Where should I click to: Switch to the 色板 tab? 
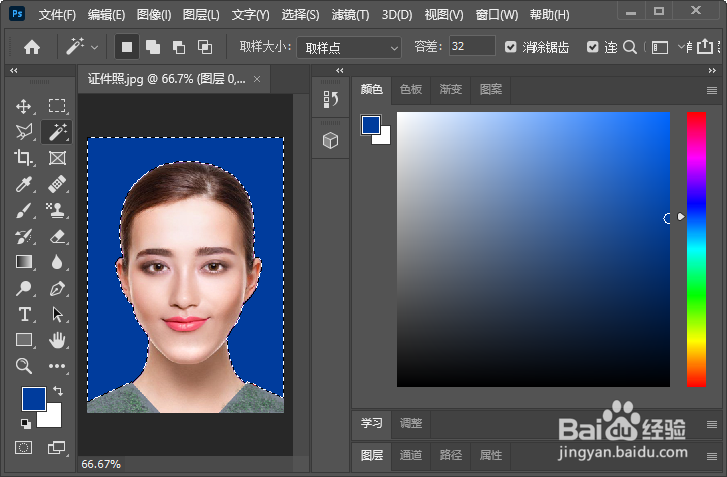tap(411, 89)
